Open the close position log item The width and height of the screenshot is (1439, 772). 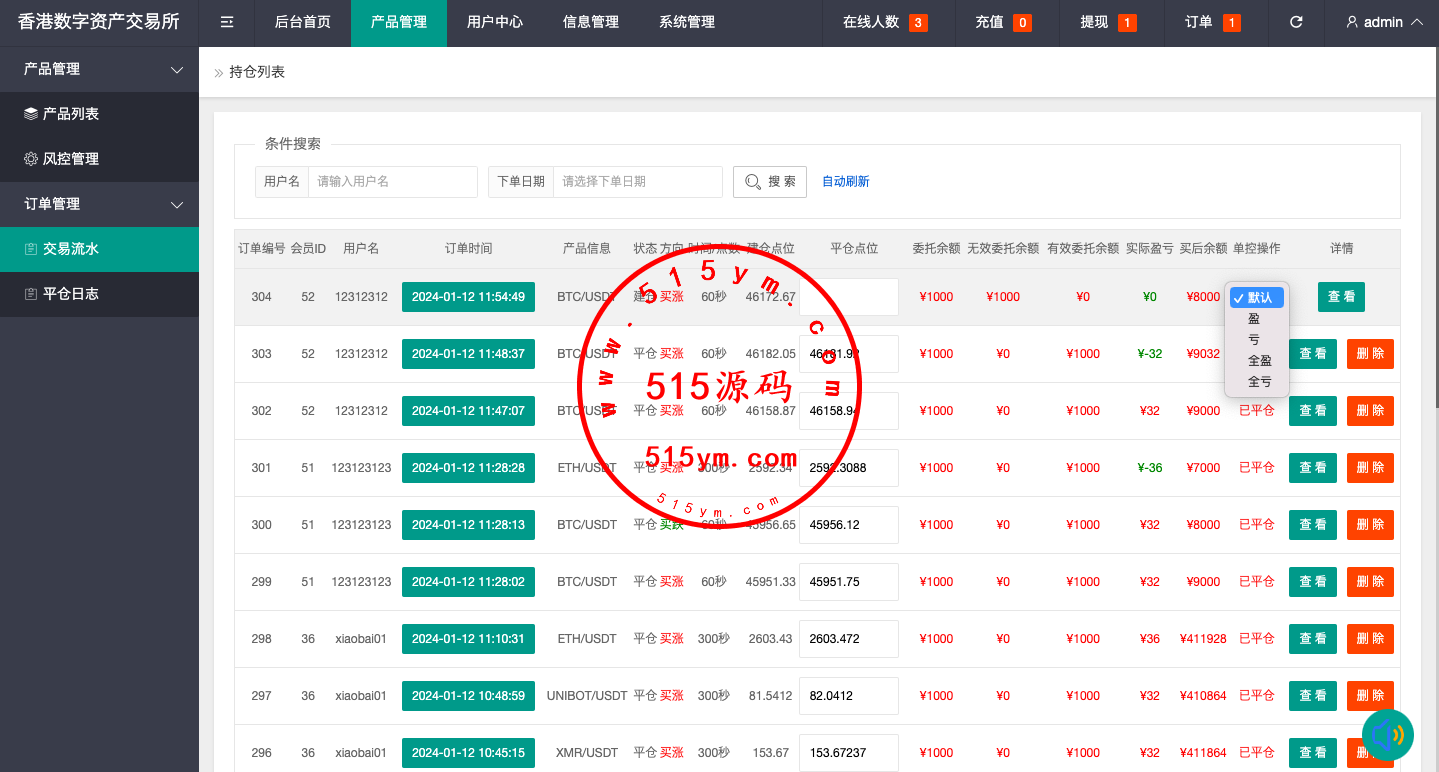[70, 294]
